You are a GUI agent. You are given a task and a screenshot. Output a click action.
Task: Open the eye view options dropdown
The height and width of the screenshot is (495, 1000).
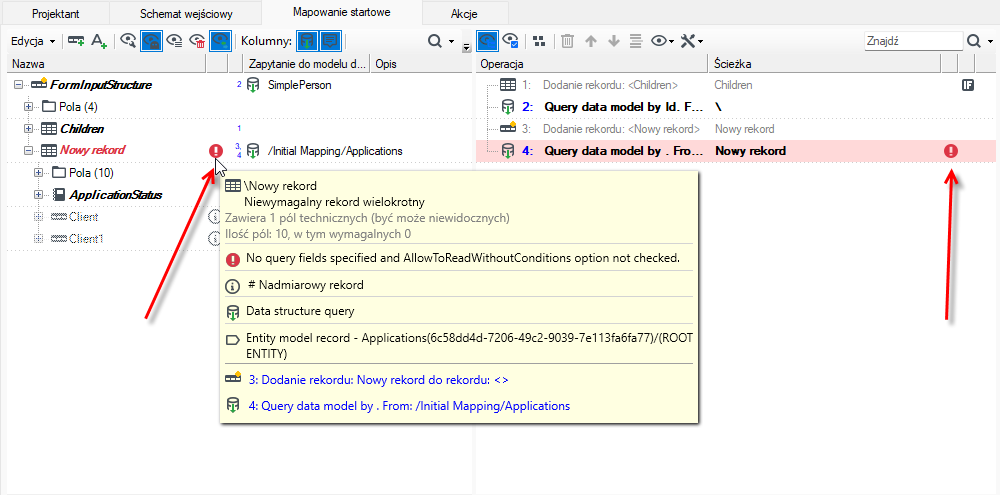click(x=662, y=41)
